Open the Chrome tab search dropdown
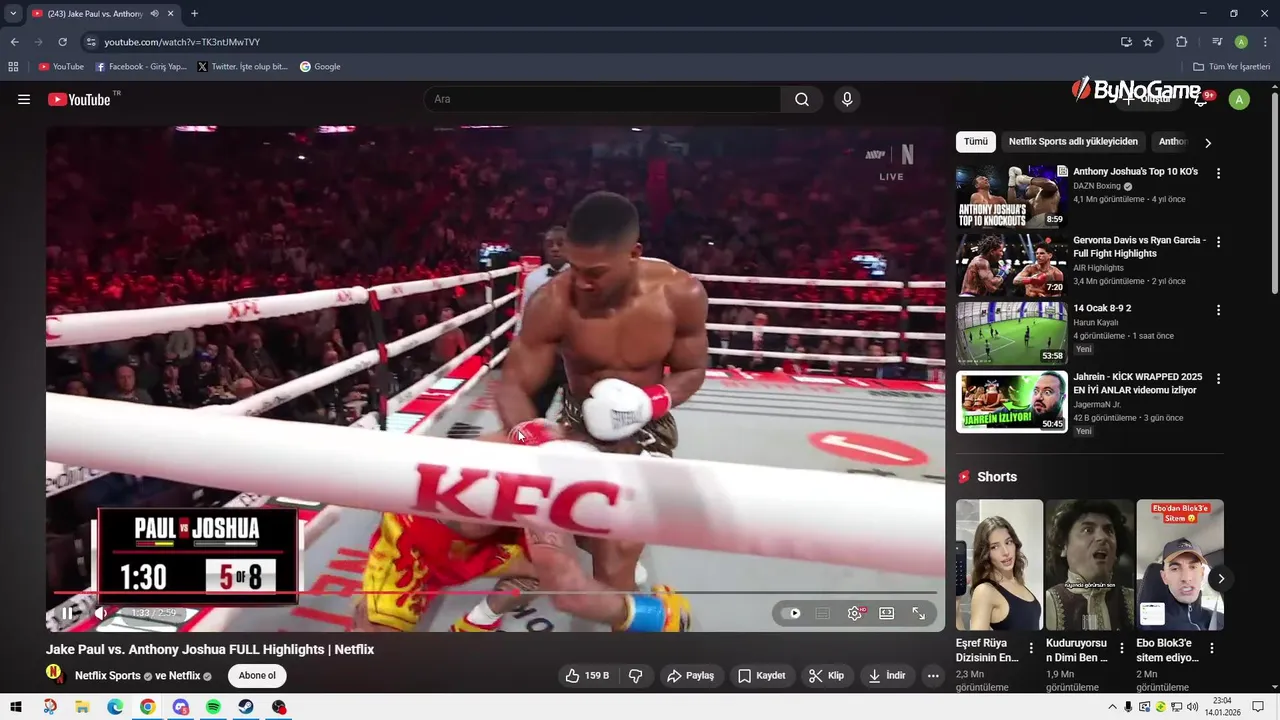The image size is (1280, 720). (13, 14)
